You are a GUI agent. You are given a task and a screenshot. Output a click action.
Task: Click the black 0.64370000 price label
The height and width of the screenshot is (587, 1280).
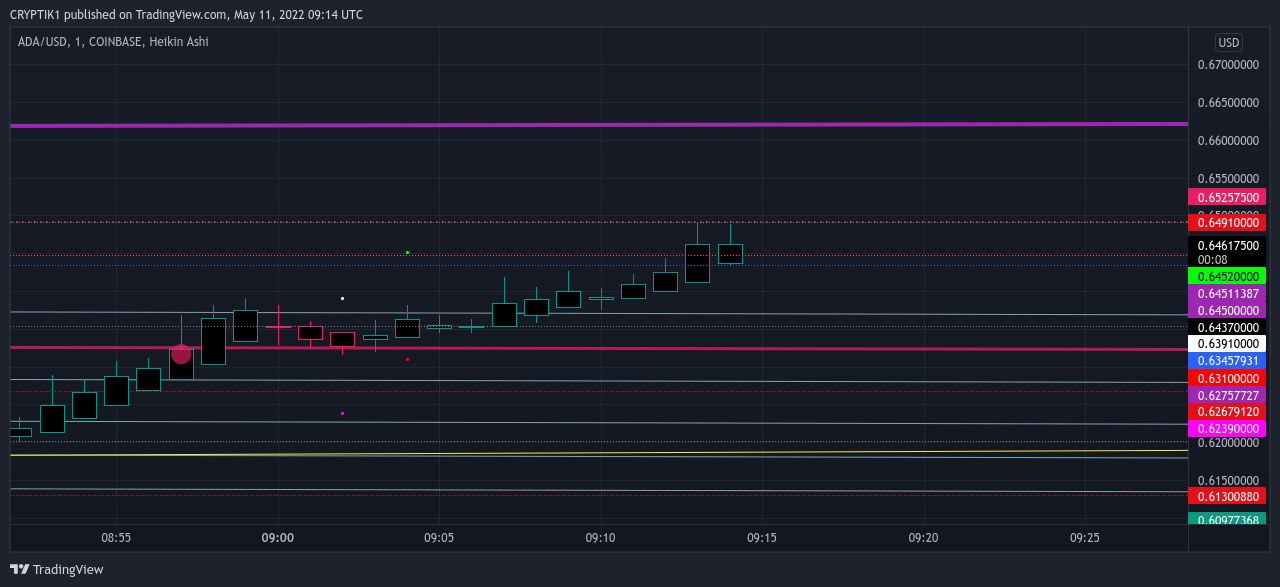pyautogui.click(x=1227, y=327)
